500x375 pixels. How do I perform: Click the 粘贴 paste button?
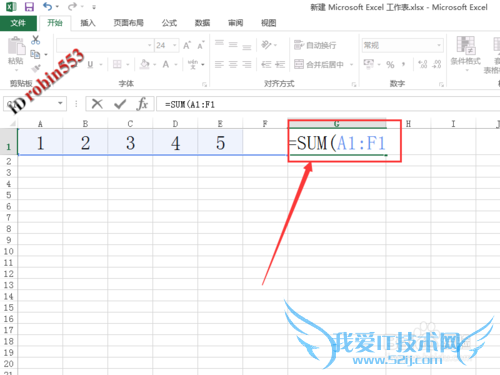coord(16,51)
